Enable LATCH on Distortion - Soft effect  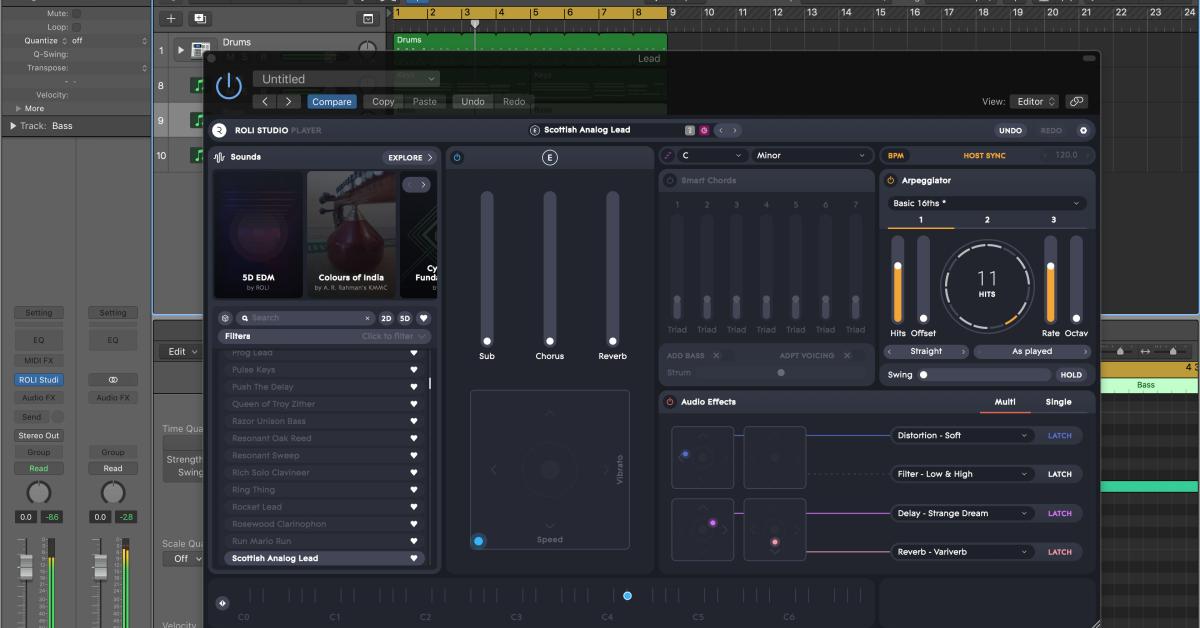pos(1059,435)
